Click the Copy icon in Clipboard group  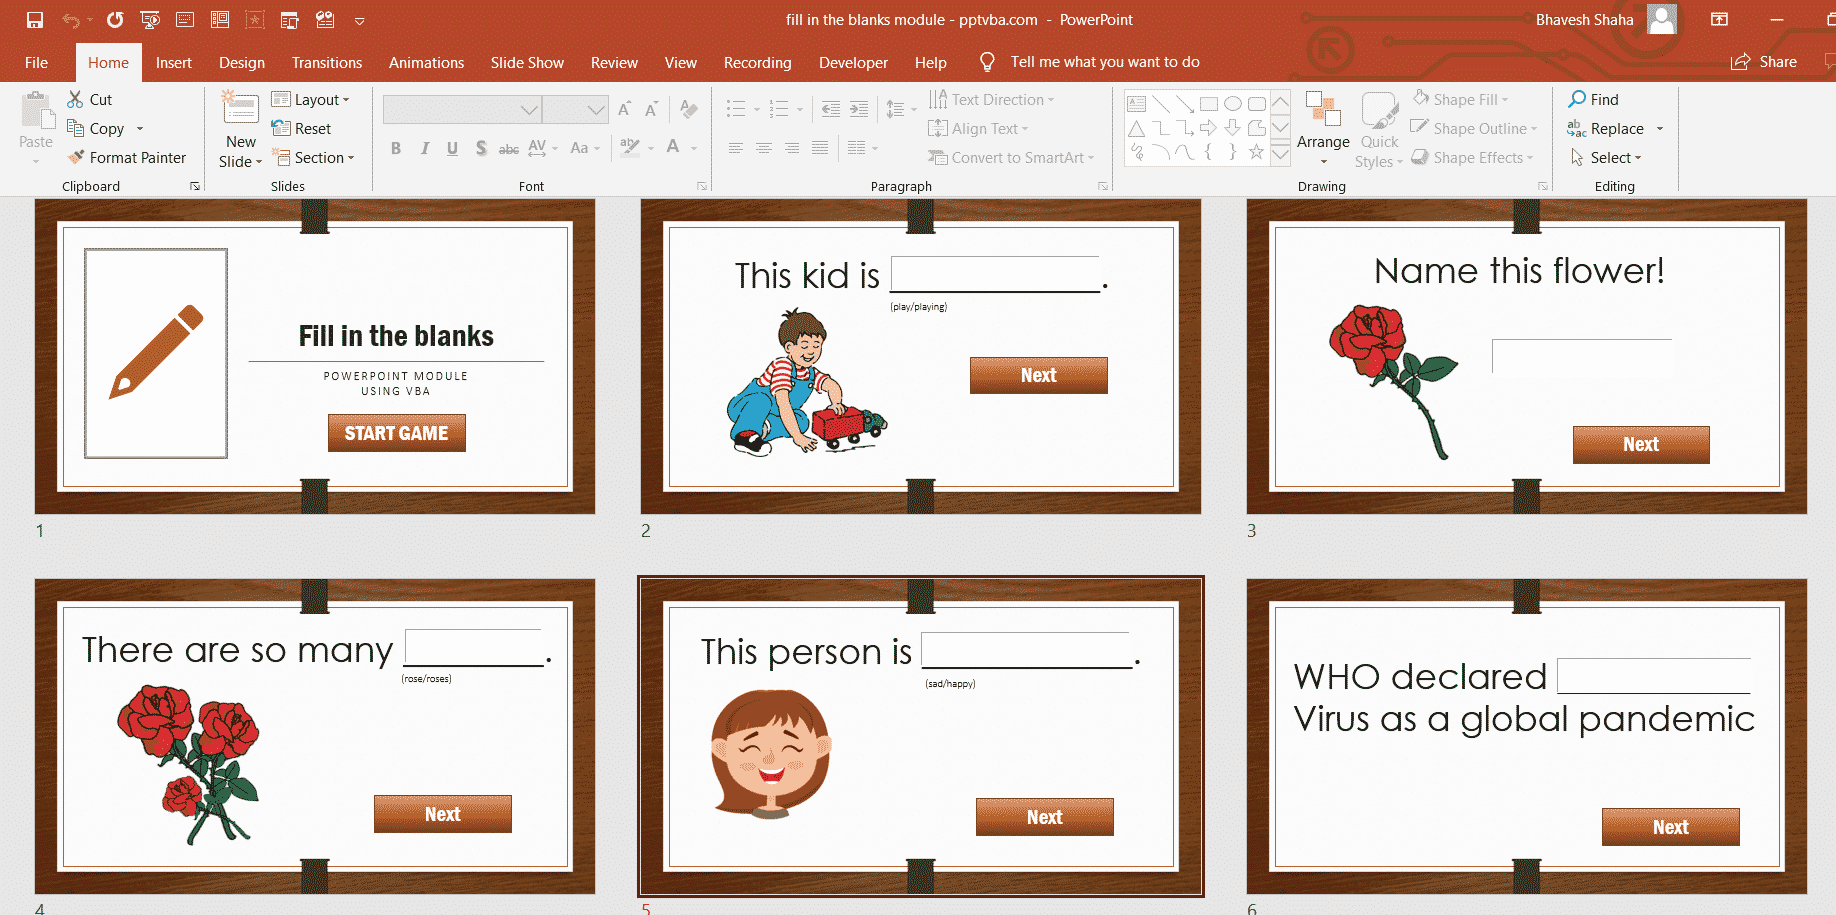(76, 128)
